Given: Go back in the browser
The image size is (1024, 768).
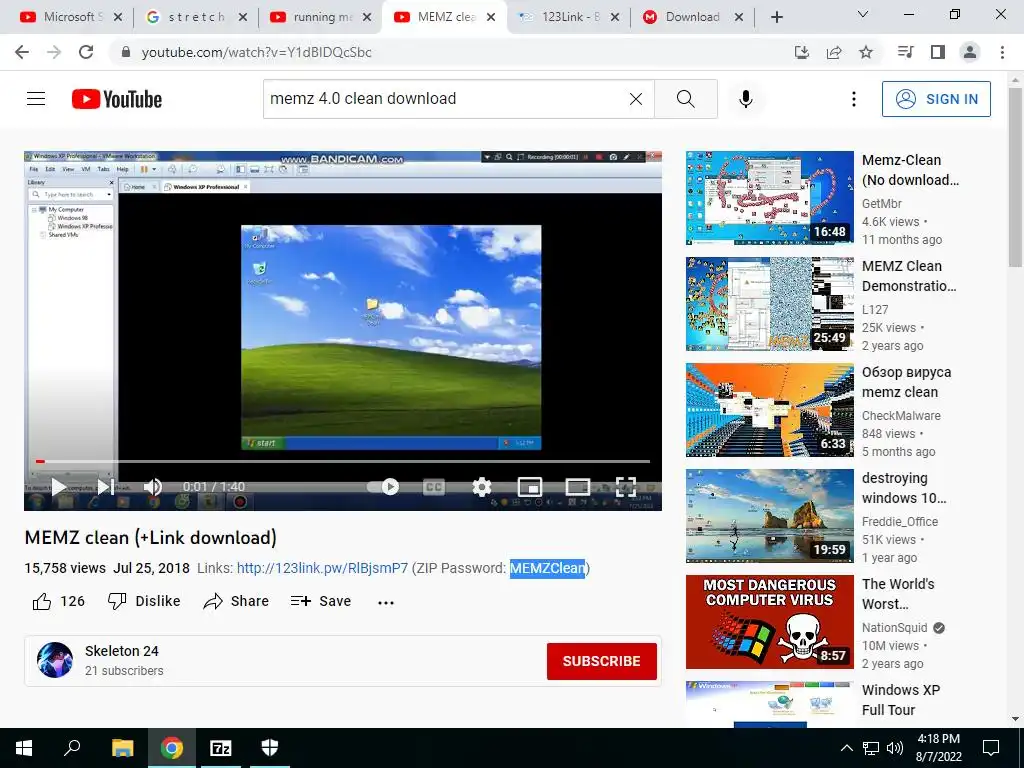Looking at the screenshot, I should click(22, 52).
